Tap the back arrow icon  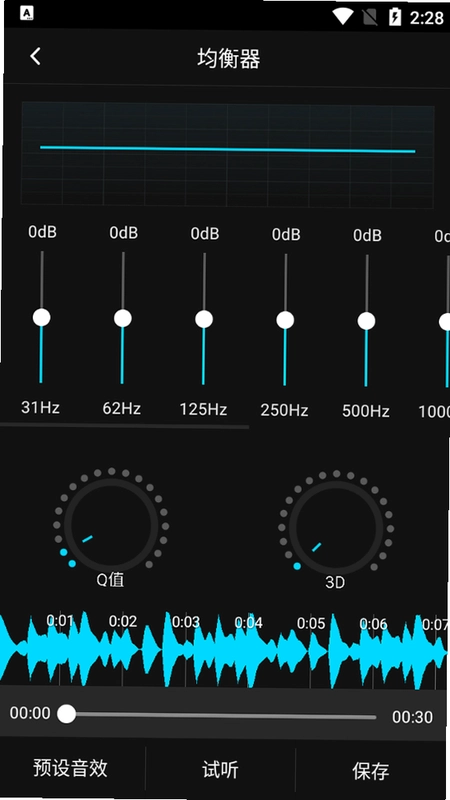(x=35, y=56)
